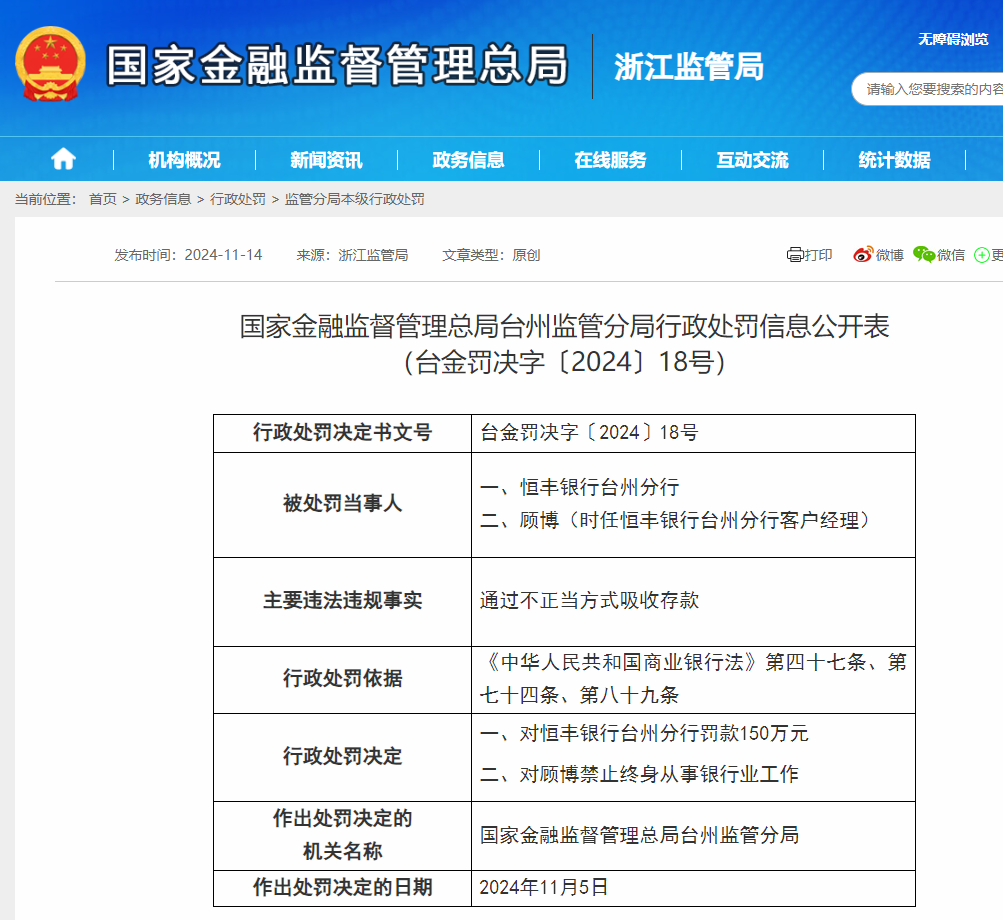Click the source text 来源：浙江监管局
The height and width of the screenshot is (920, 1003).
point(352,255)
